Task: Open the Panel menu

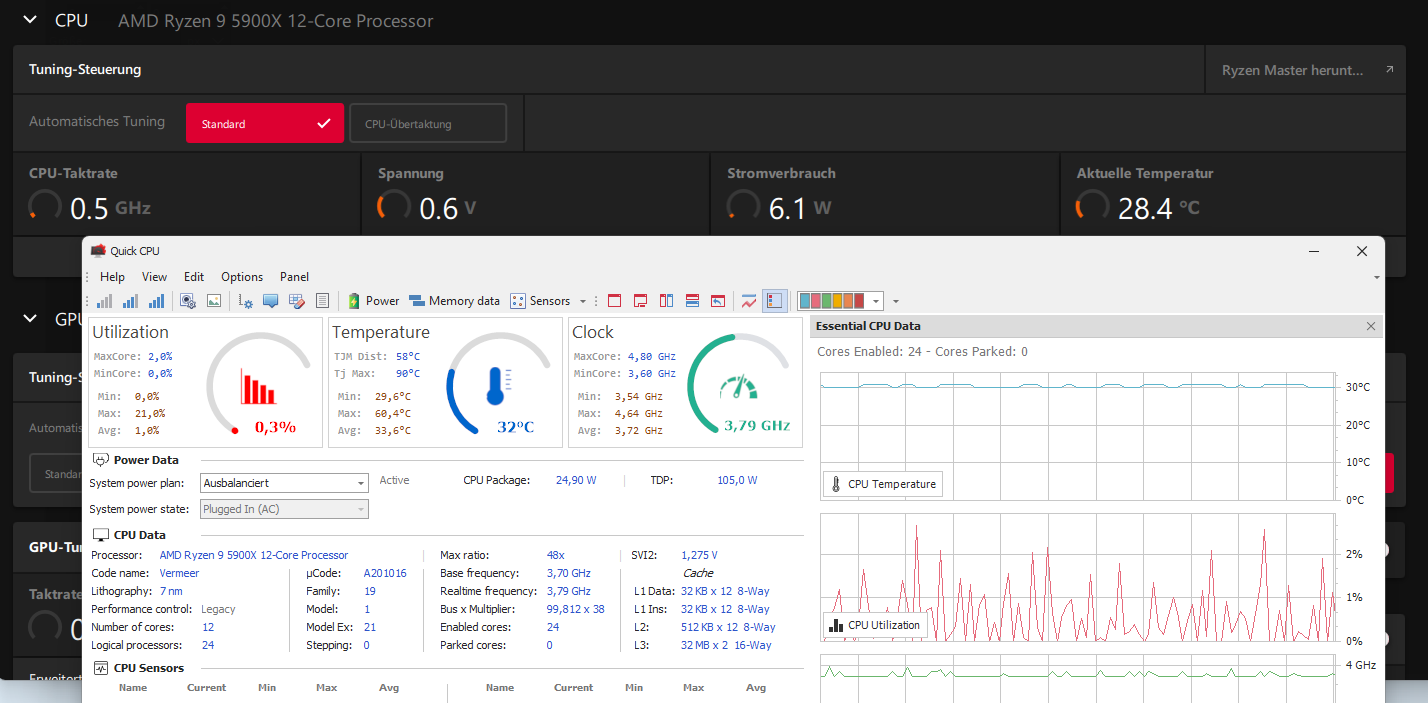Action: click(x=294, y=277)
